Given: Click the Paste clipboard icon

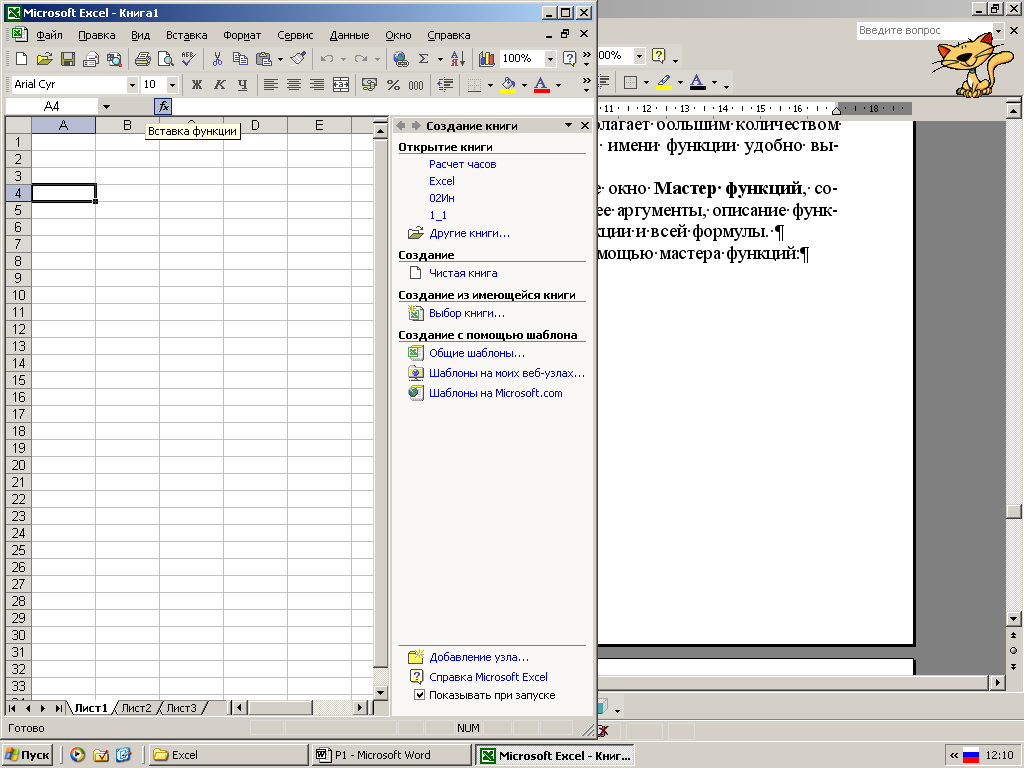Looking at the screenshot, I should tap(264, 59).
